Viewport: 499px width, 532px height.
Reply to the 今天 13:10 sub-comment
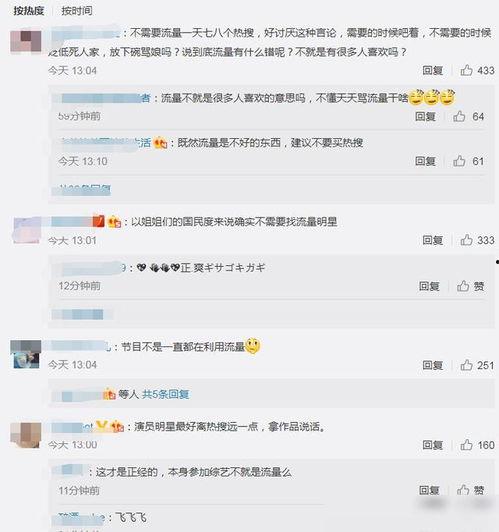[x=425, y=161]
